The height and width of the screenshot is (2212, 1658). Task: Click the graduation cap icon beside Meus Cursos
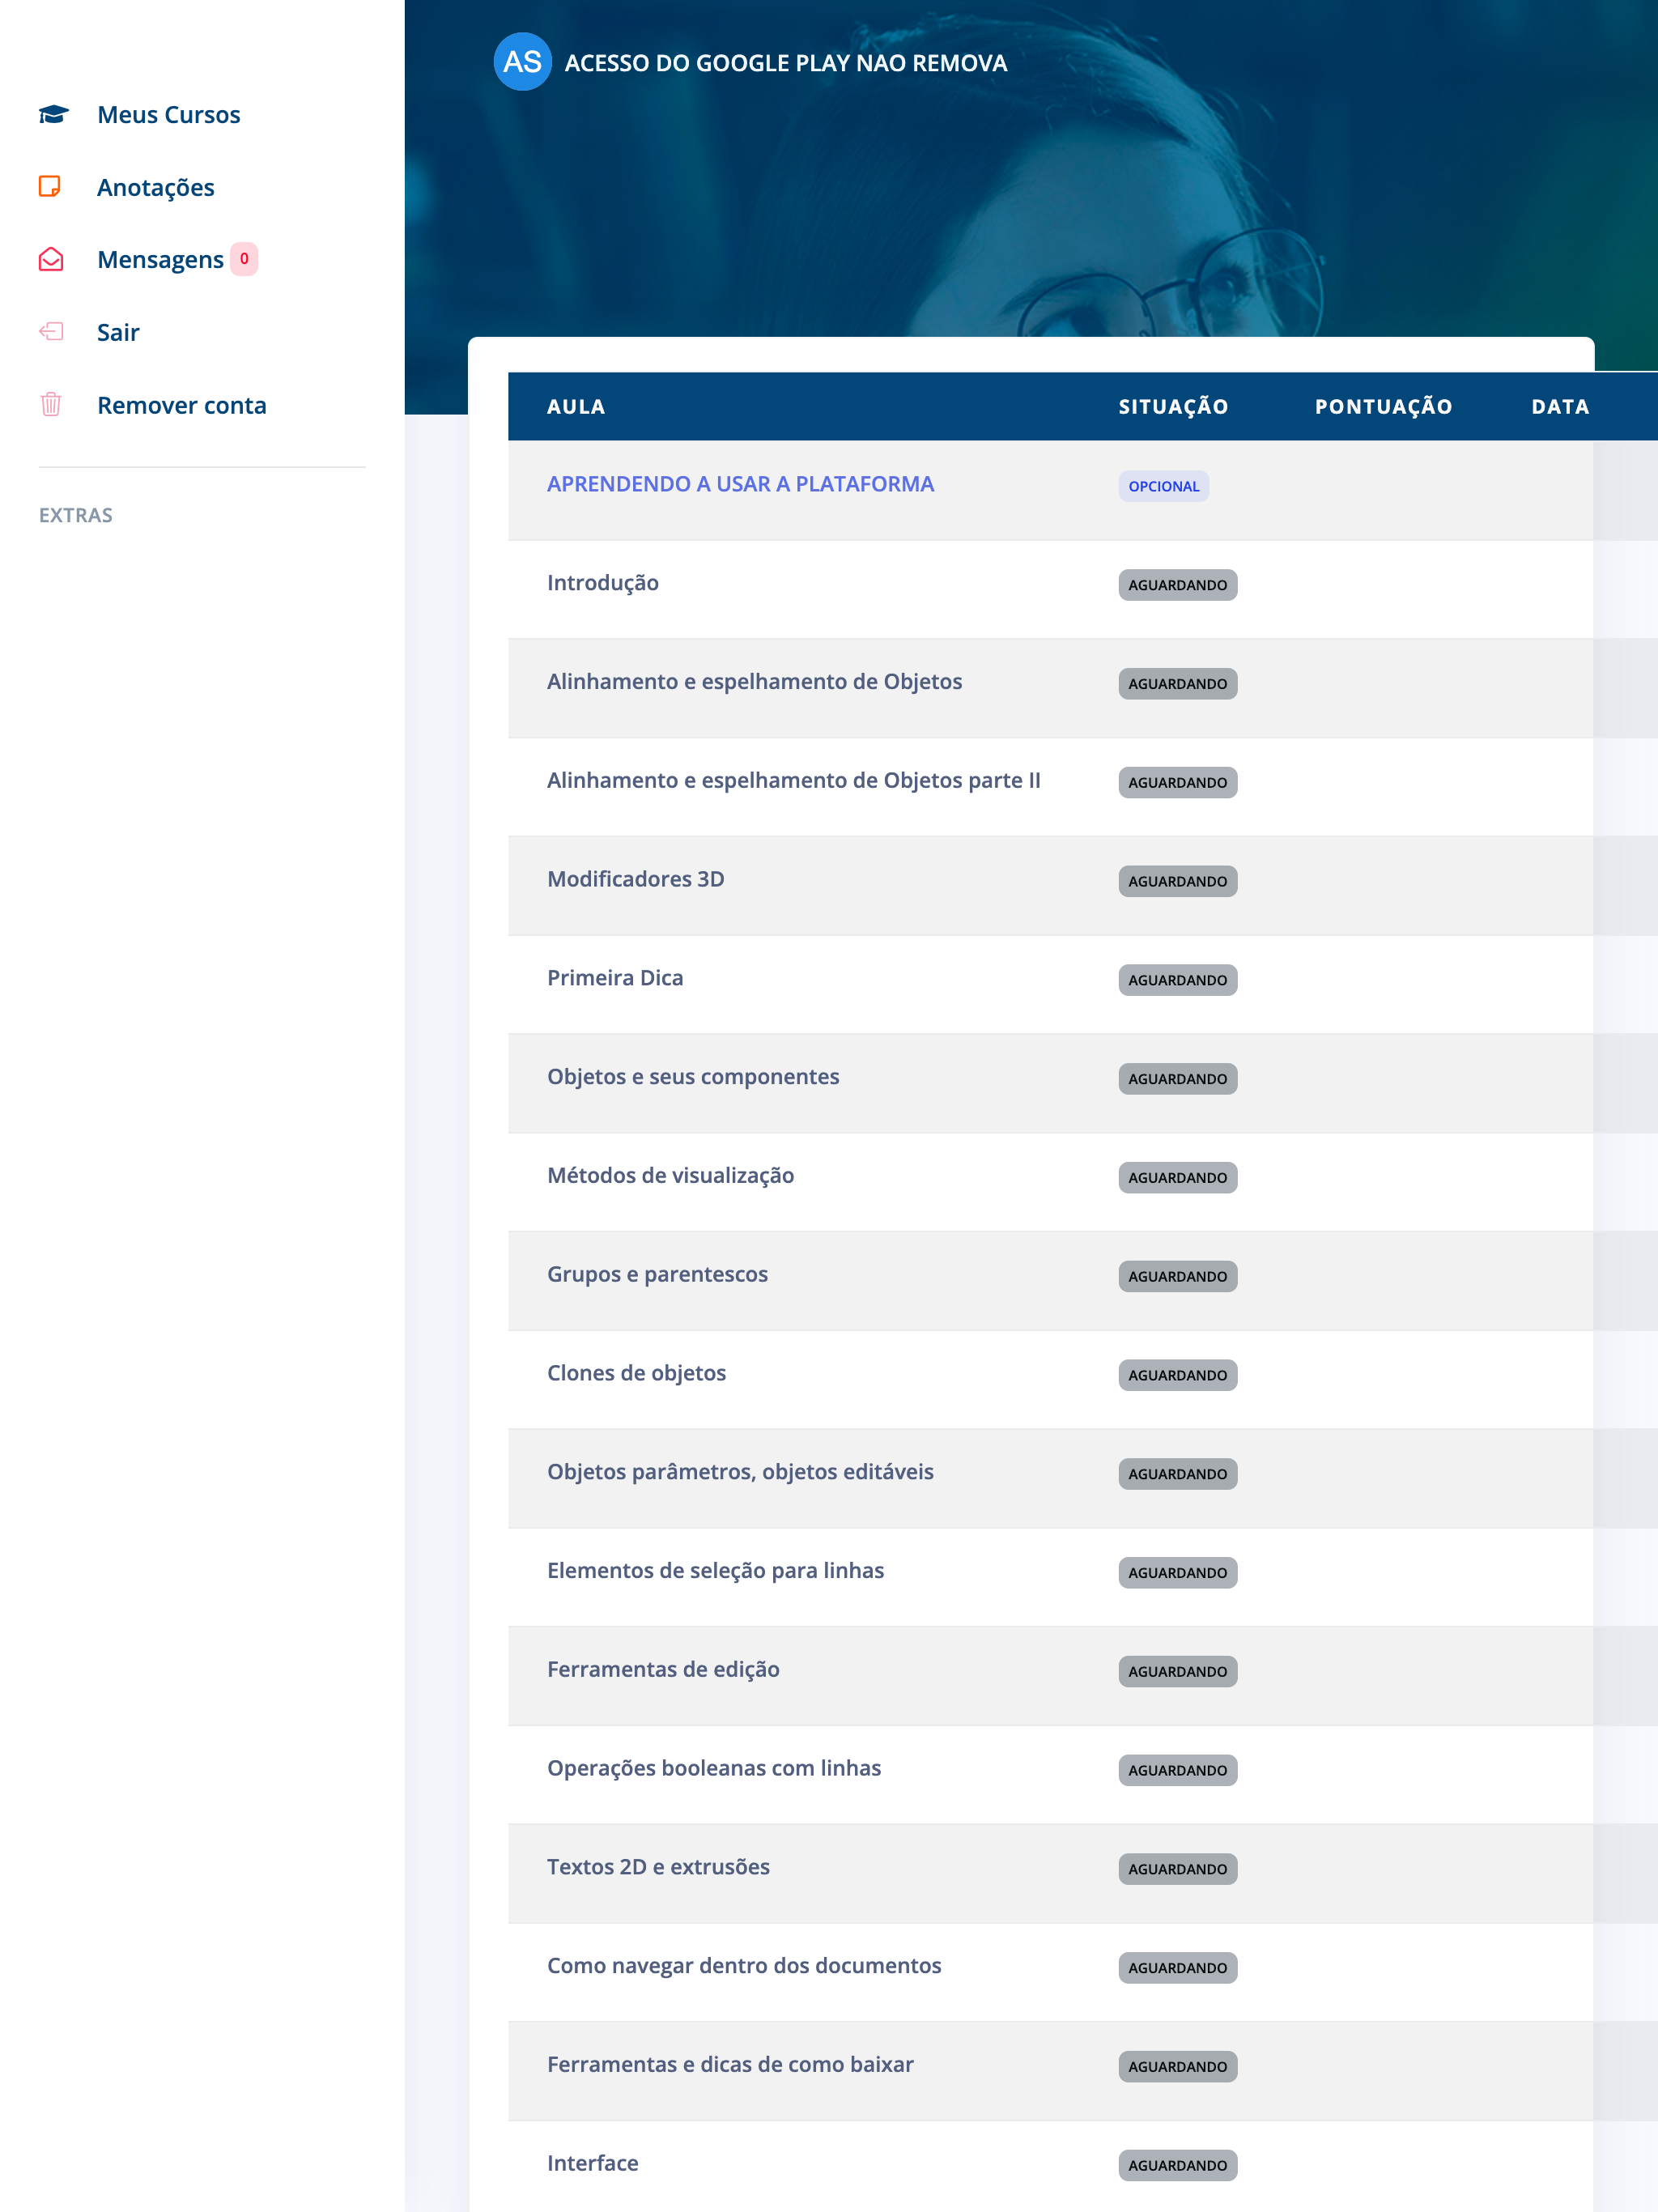pos(53,115)
